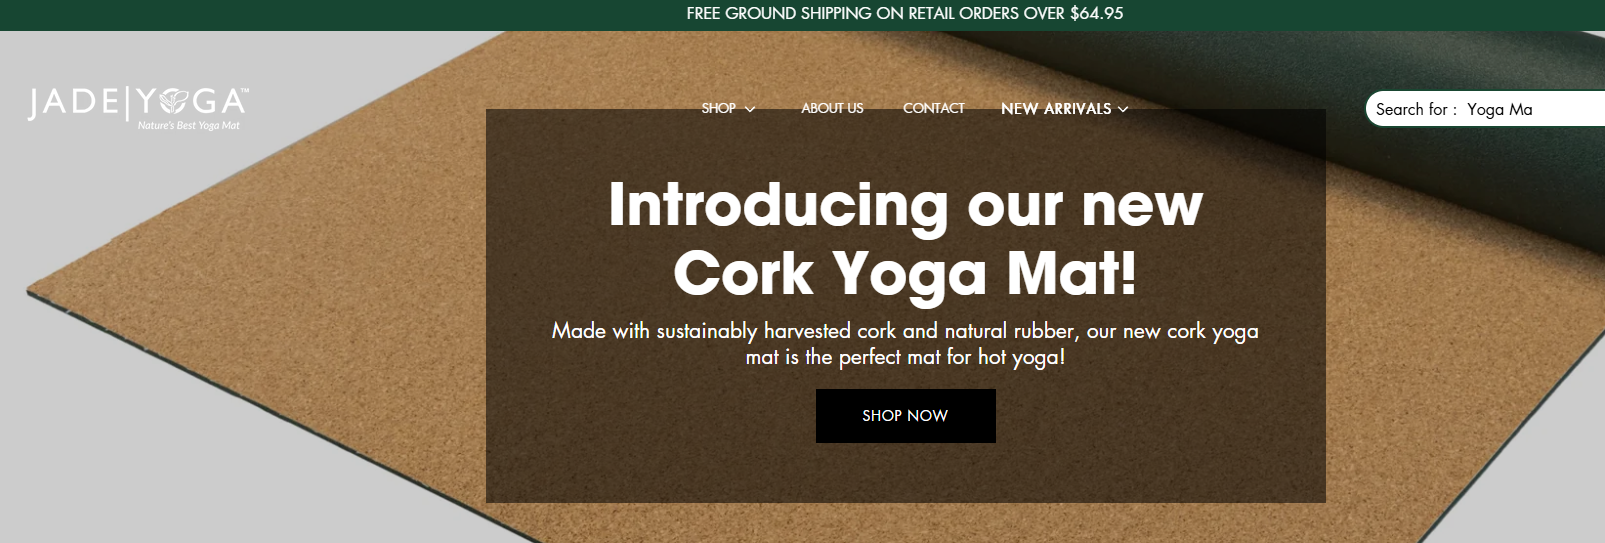Screen dimensions: 1605x543
Task: Click the 'Nature's Best Yoga Mat' tagline
Action: 189,125
